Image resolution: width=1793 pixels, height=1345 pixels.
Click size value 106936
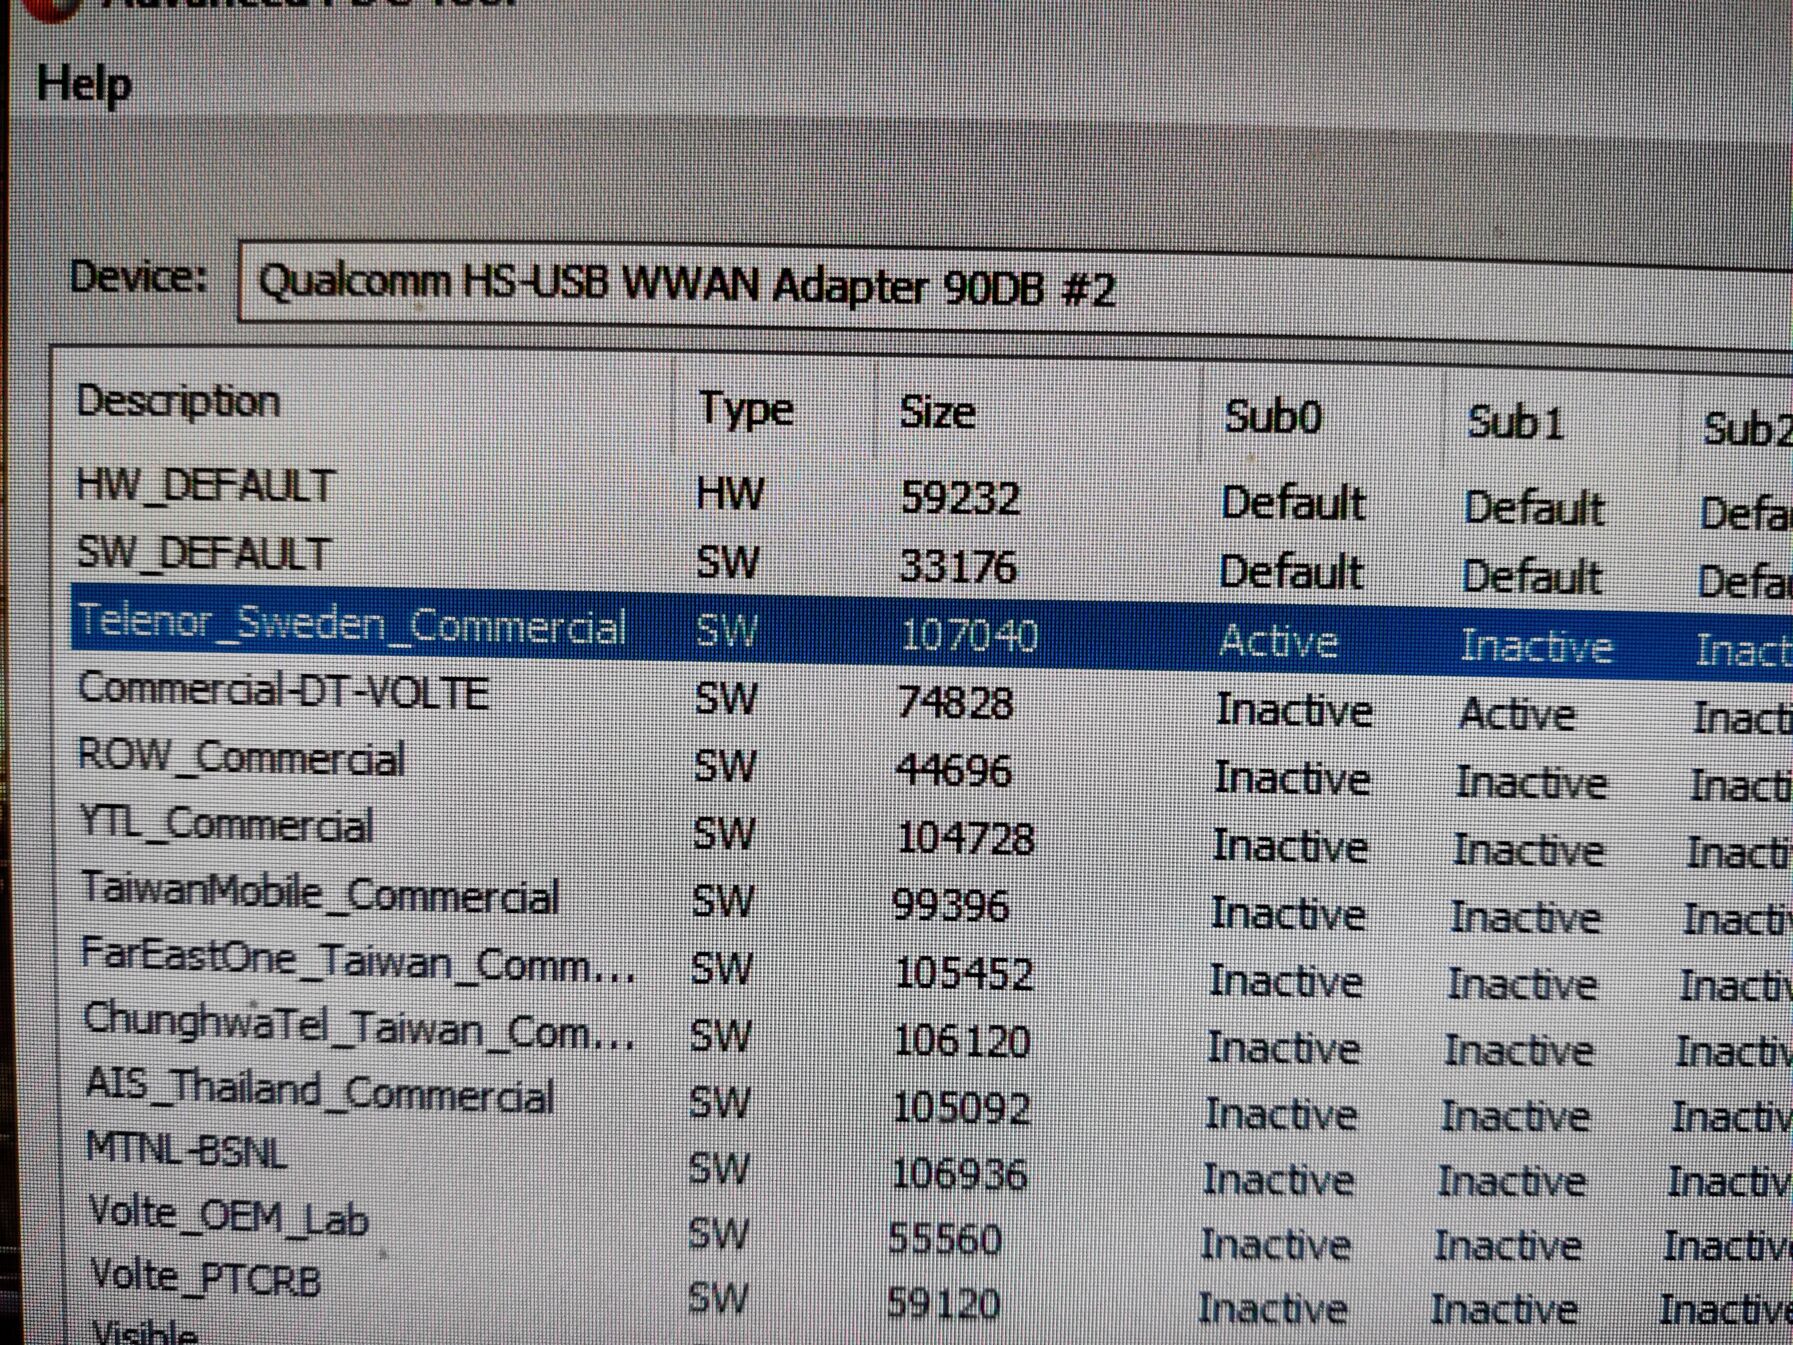[x=959, y=1174]
